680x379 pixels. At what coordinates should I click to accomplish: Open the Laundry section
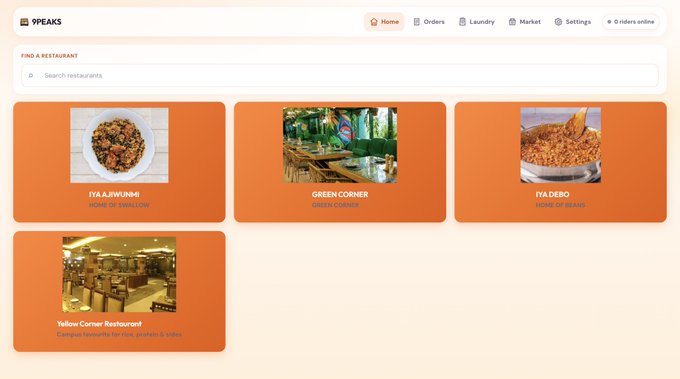click(x=477, y=22)
